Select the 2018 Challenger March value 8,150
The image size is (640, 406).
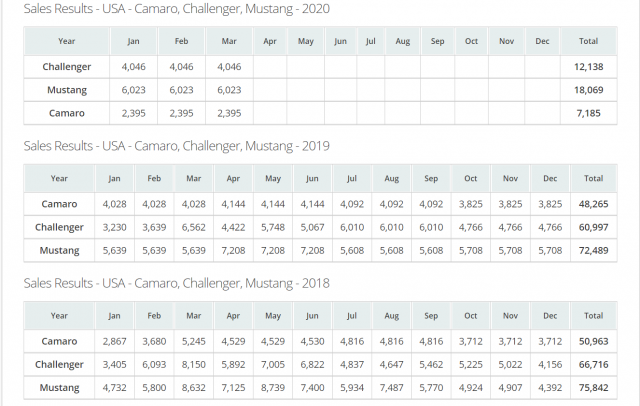coord(195,364)
